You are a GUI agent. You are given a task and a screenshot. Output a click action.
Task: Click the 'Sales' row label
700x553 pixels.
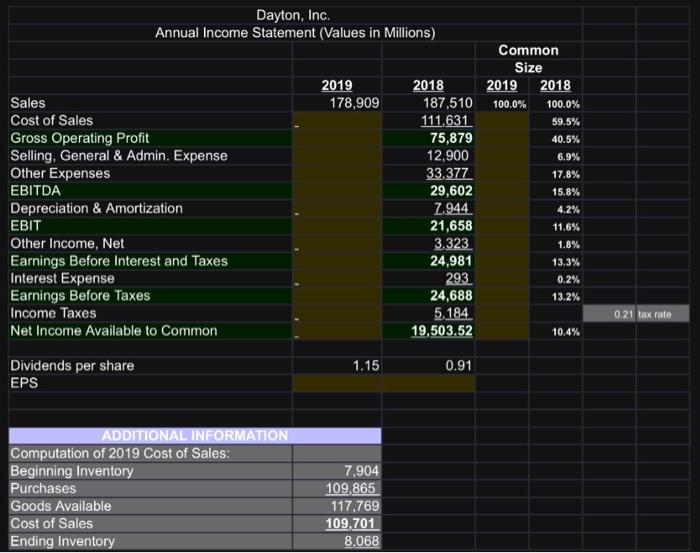click(x=28, y=103)
